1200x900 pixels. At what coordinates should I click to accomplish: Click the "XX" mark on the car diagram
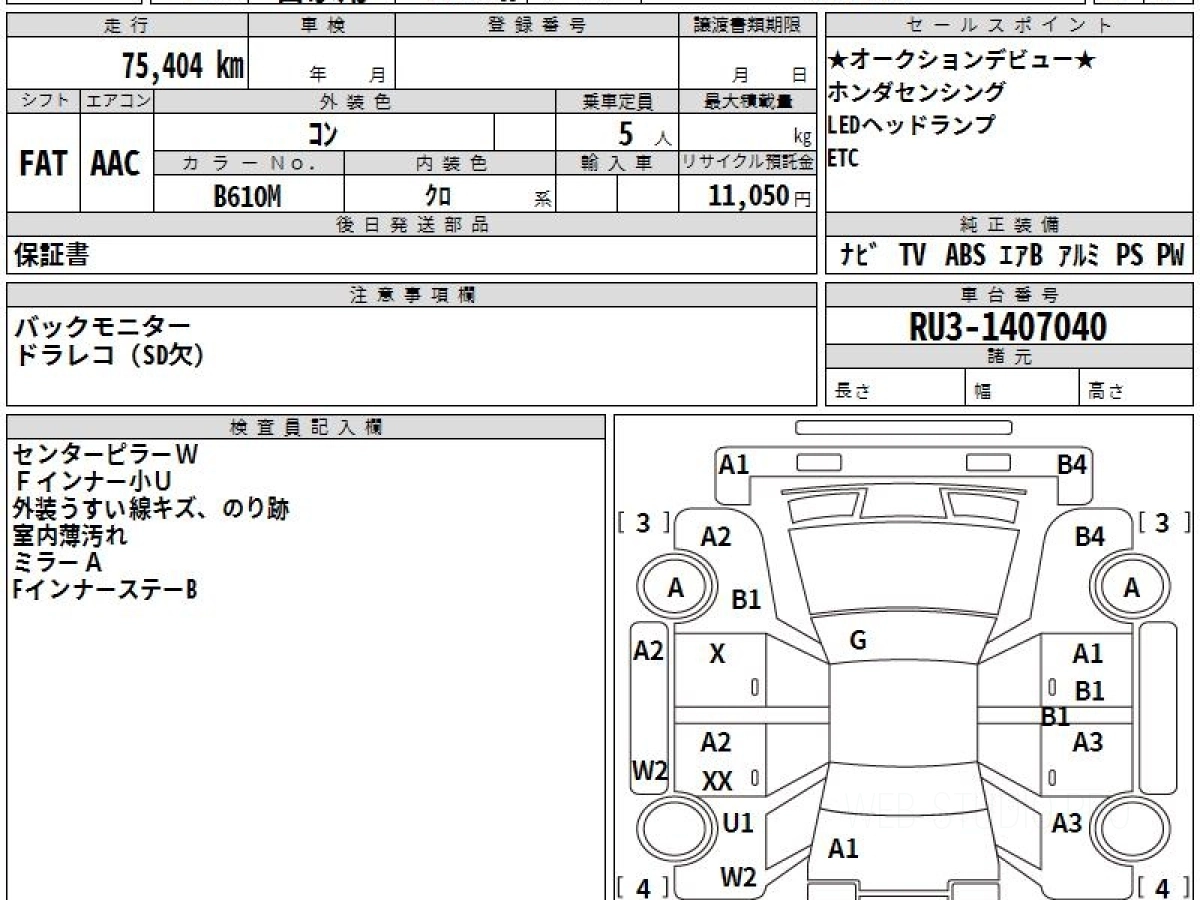tap(717, 782)
